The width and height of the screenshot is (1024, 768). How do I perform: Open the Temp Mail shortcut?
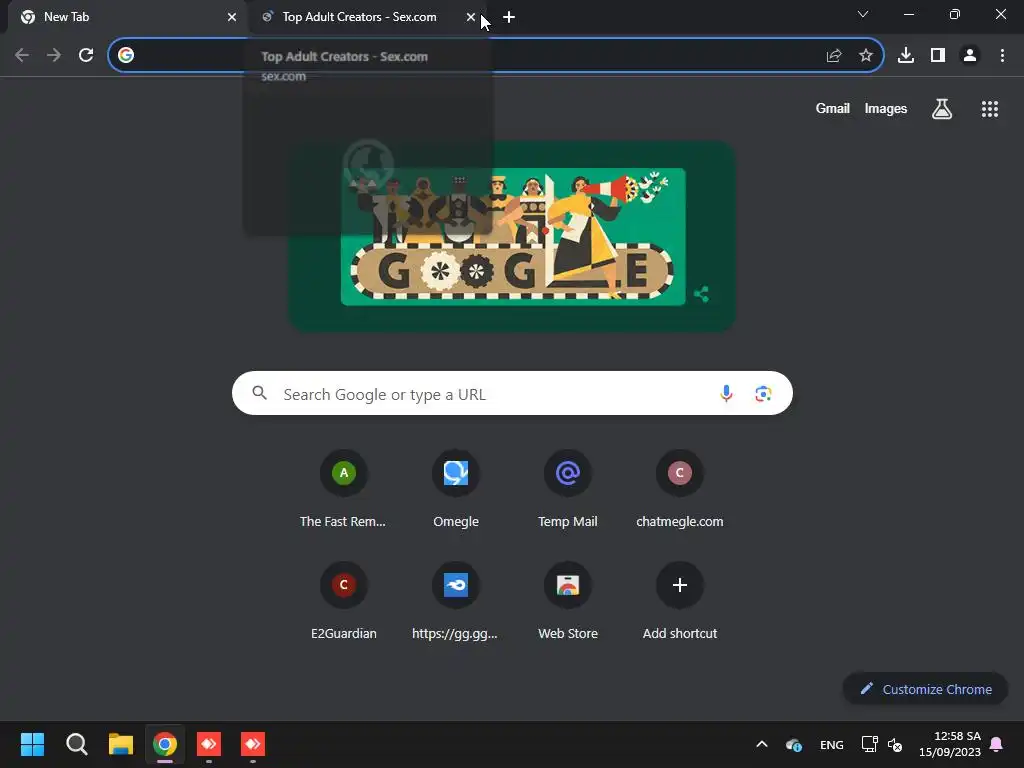(568, 488)
